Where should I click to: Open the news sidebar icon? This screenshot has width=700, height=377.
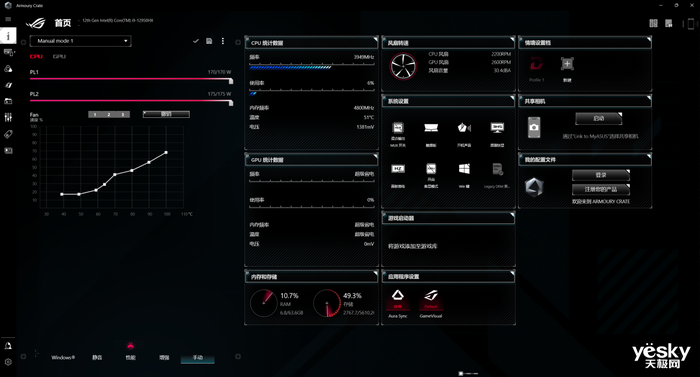[8, 151]
